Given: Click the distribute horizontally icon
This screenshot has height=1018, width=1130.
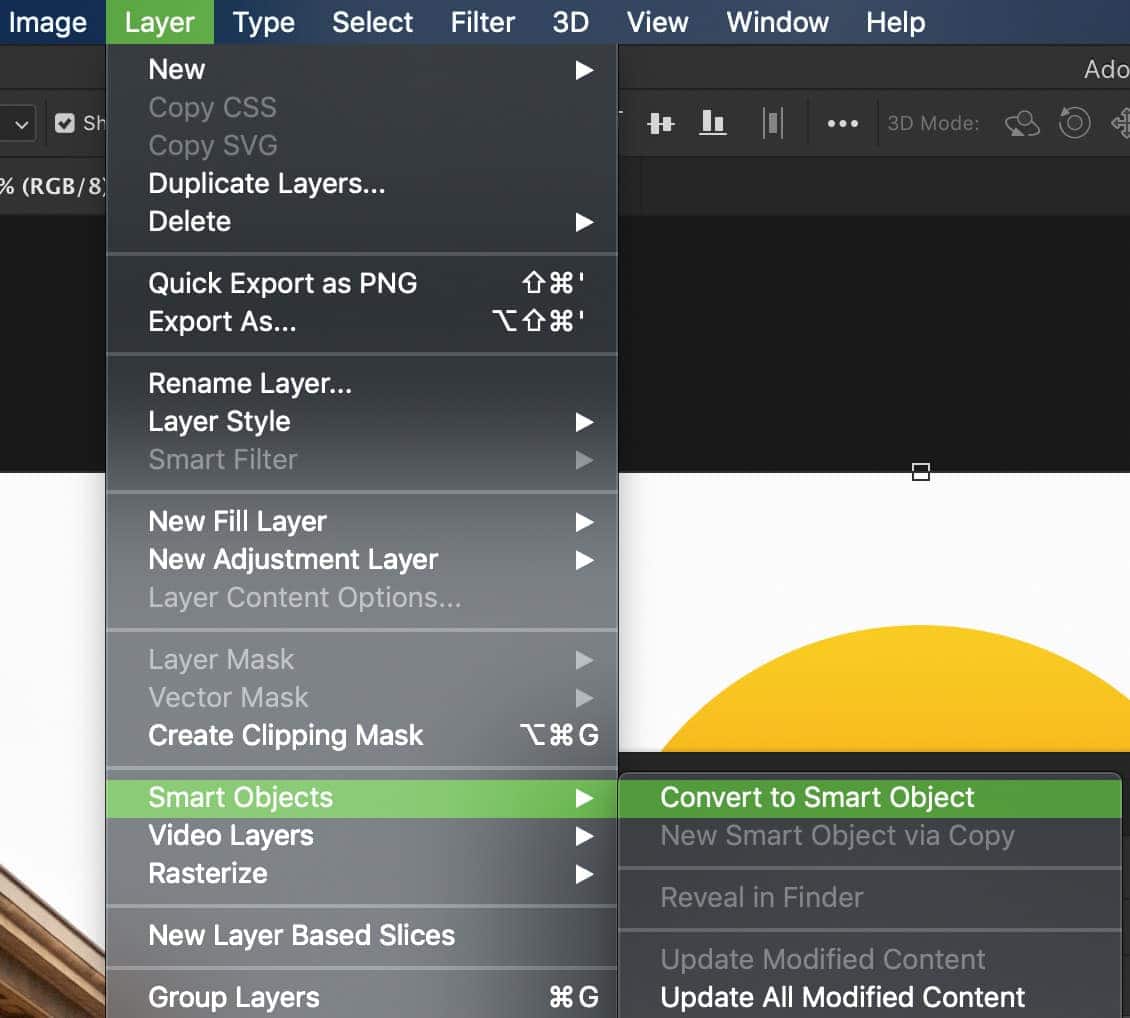Looking at the screenshot, I should tap(773, 123).
